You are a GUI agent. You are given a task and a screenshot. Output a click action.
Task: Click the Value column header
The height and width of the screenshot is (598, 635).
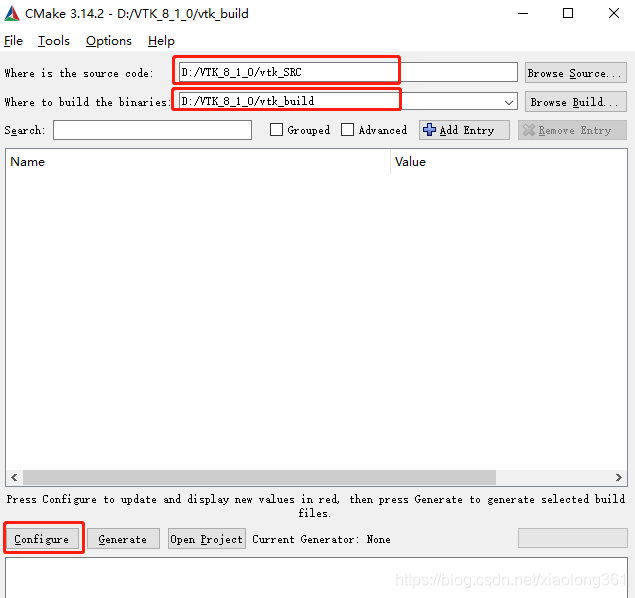[x=509, y=162]
